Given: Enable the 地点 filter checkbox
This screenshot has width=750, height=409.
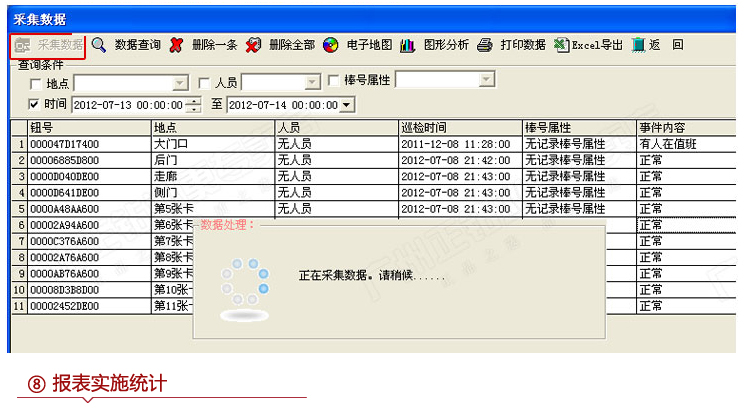Looking at the screenshot, I should pyautogui.click(x=35, y=84).
